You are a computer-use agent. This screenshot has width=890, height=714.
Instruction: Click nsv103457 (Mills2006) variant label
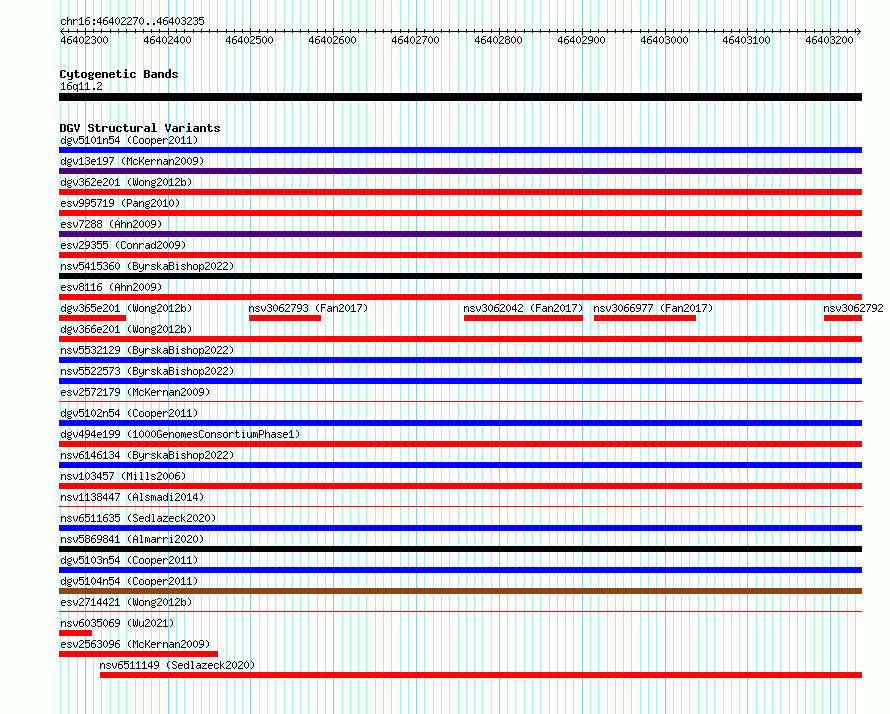point(123,476)
